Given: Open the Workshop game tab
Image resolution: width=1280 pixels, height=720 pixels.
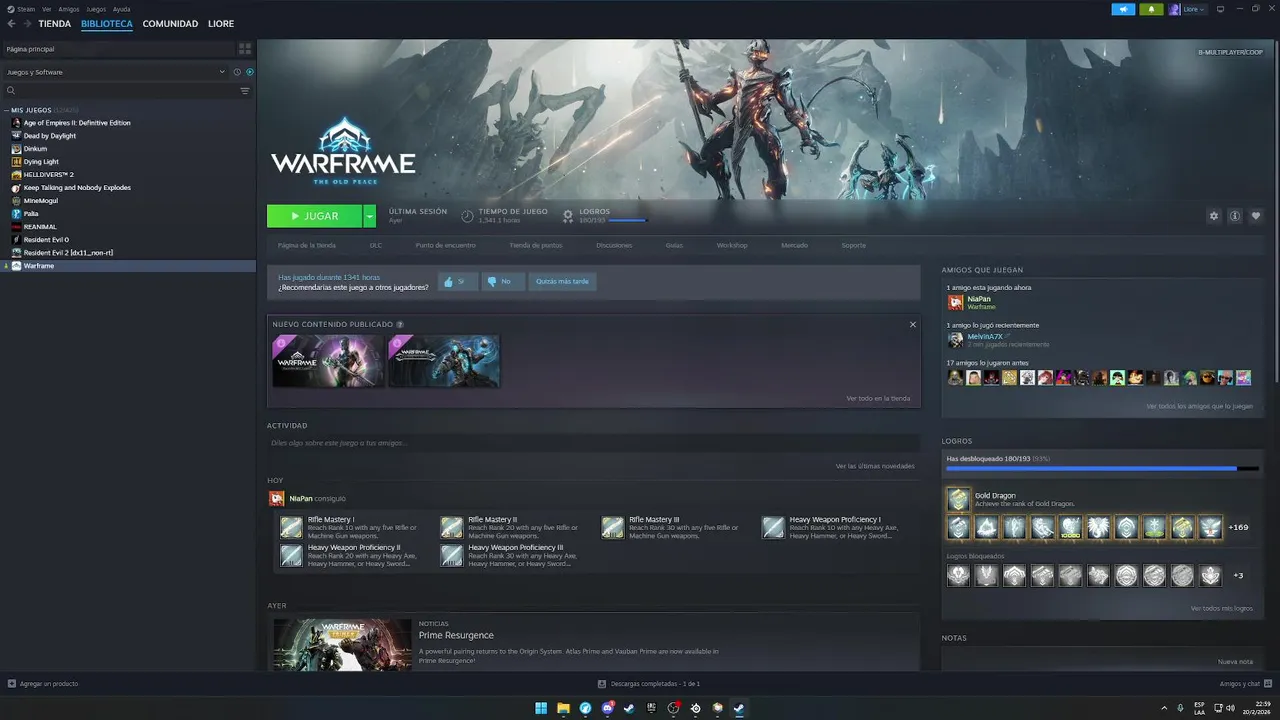Looking at the screenshot, I should [x=732, y=245].
